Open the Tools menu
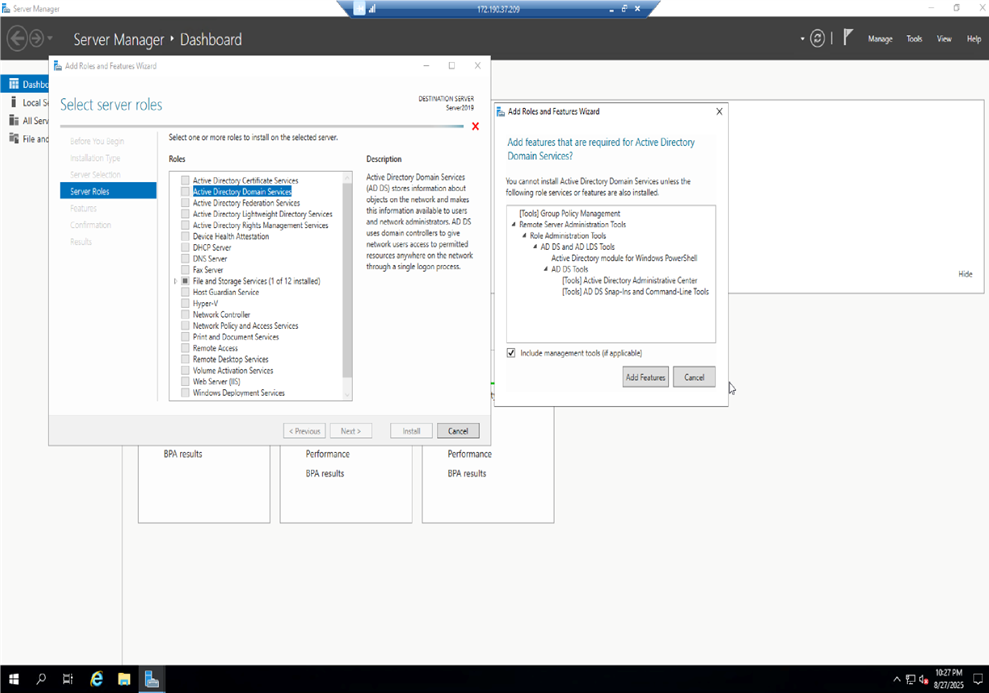 (914, 39)
